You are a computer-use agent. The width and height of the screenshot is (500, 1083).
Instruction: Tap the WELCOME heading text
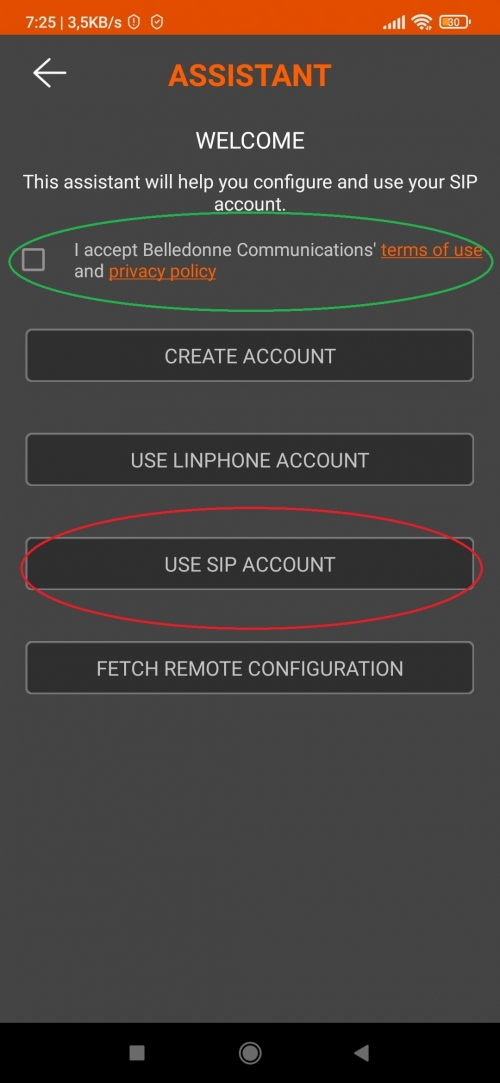[250, 141]
